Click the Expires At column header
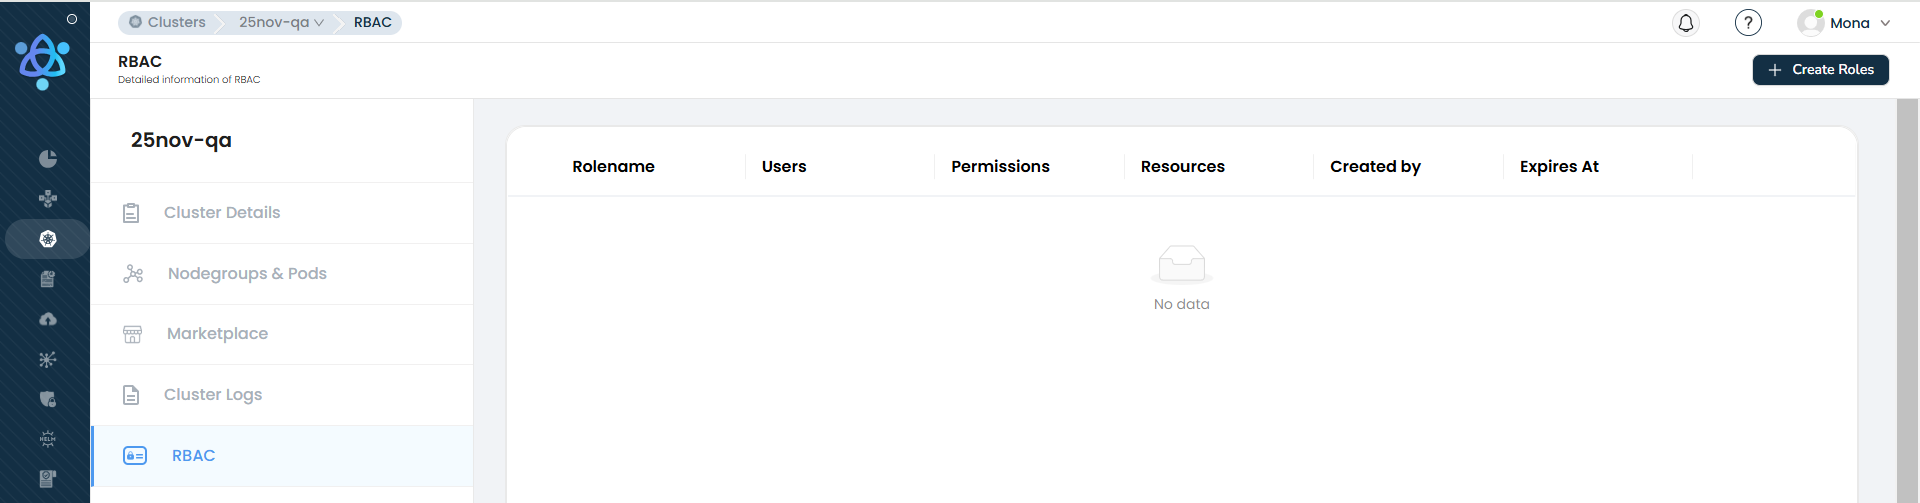This screenshot has height=503, width=1920. coord(1559,167)
